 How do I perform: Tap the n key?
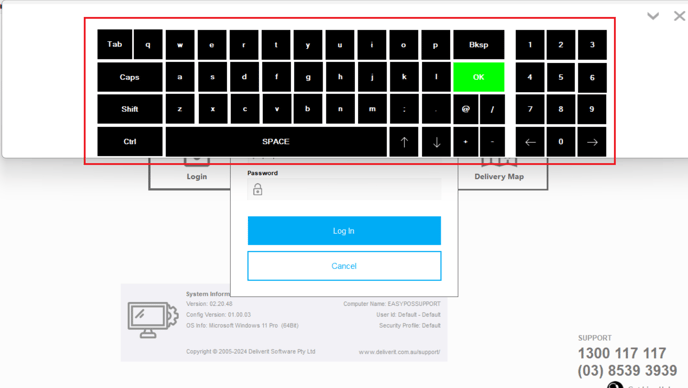340,109
